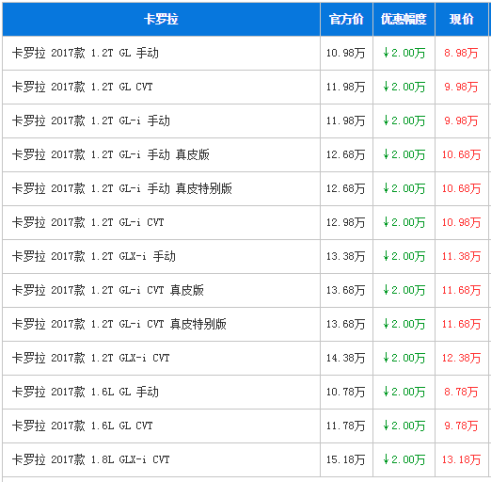
Task: Select 卡罗拉 2017款 1.6L GL 手动
Action: [x=85, y=392]
